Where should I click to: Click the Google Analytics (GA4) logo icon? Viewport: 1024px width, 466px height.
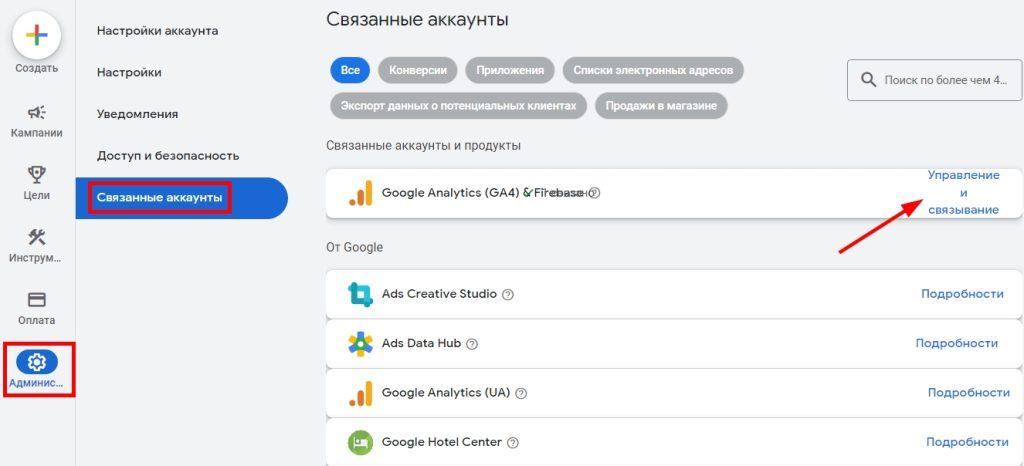coord(360,193)
